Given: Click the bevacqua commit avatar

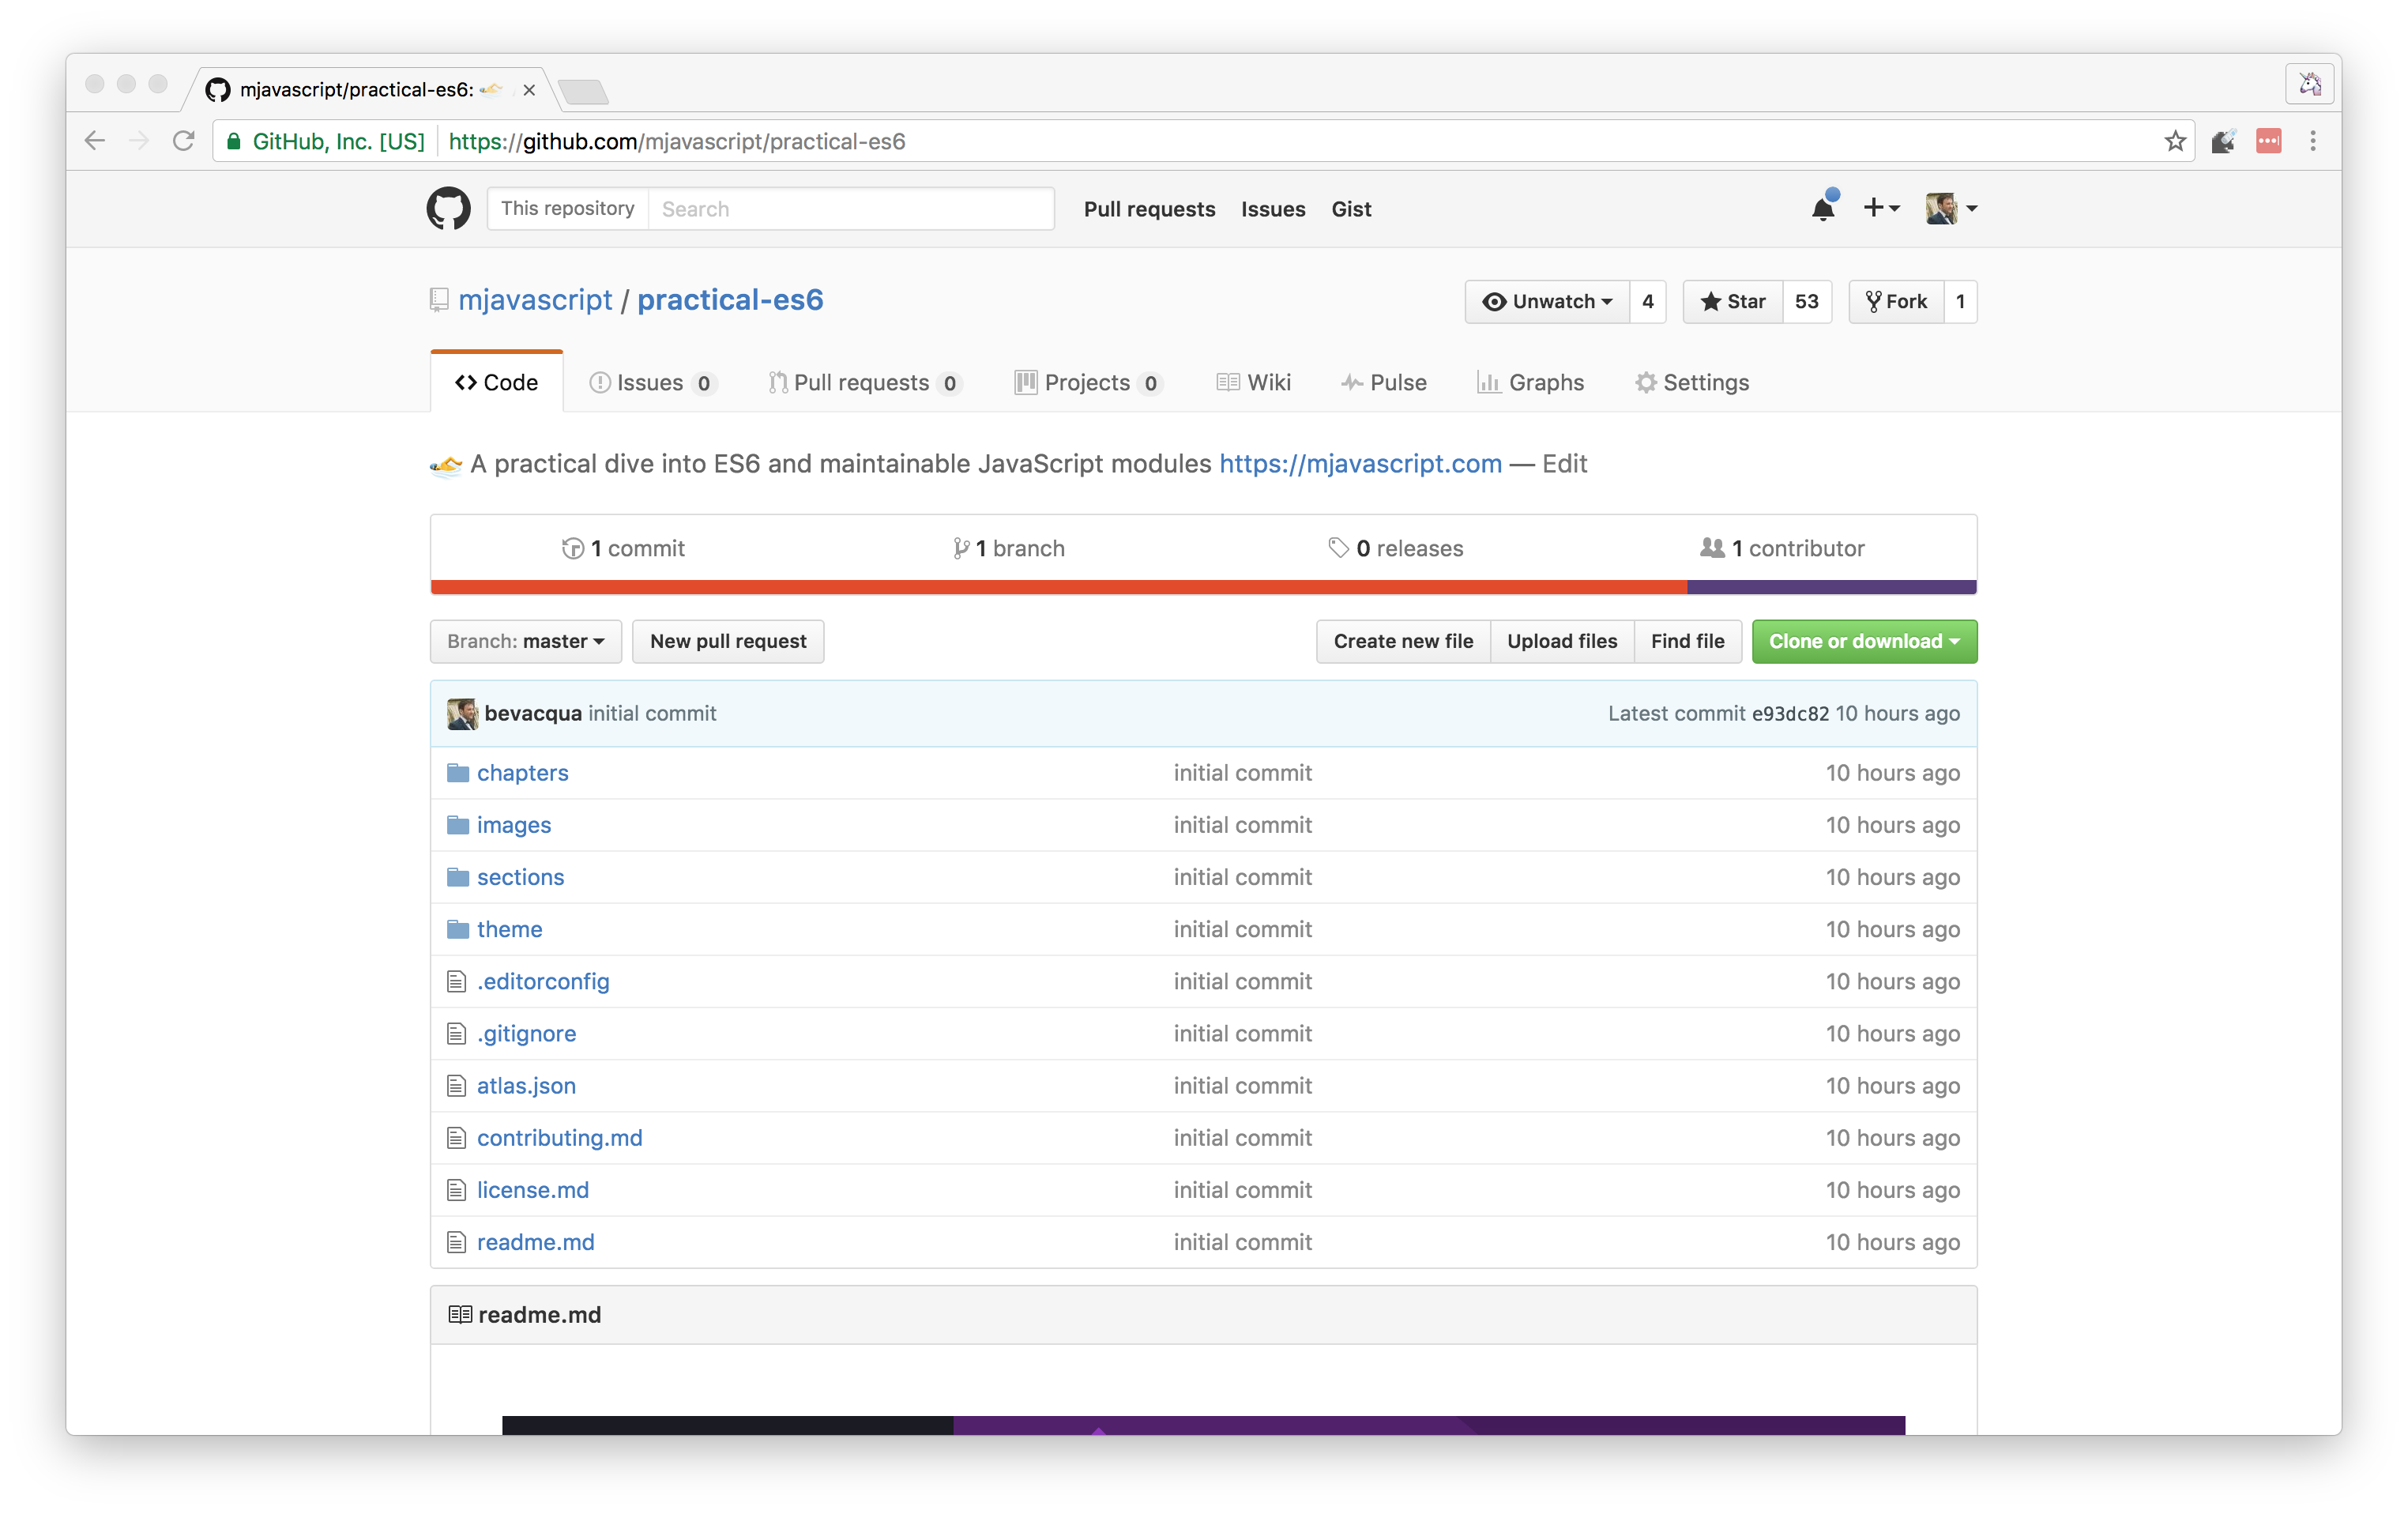Looking at the screenshot, I should pos(462,714).
